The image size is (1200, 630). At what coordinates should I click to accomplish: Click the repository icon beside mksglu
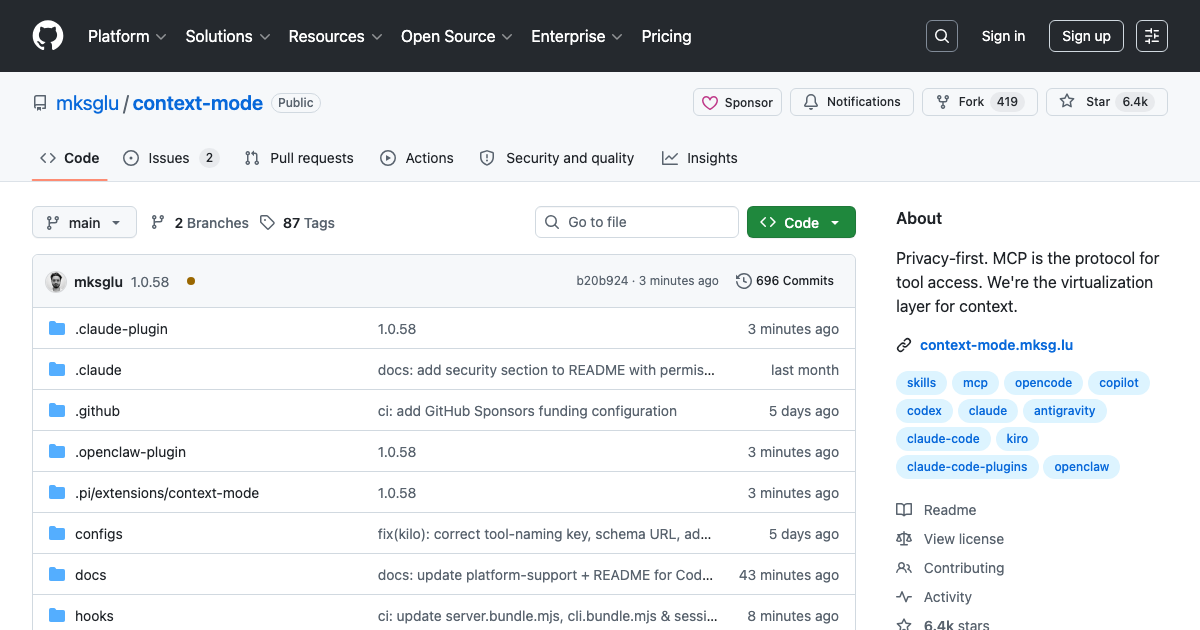(x=40, y=103)
